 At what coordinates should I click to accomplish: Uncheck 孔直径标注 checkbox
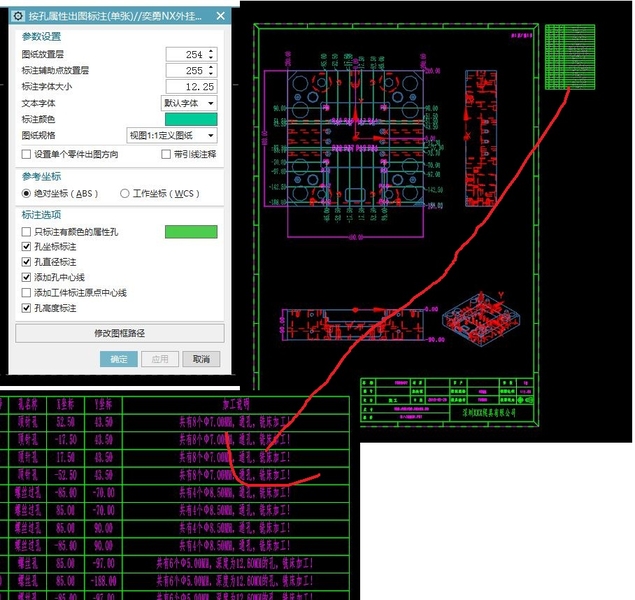point(26,262)
